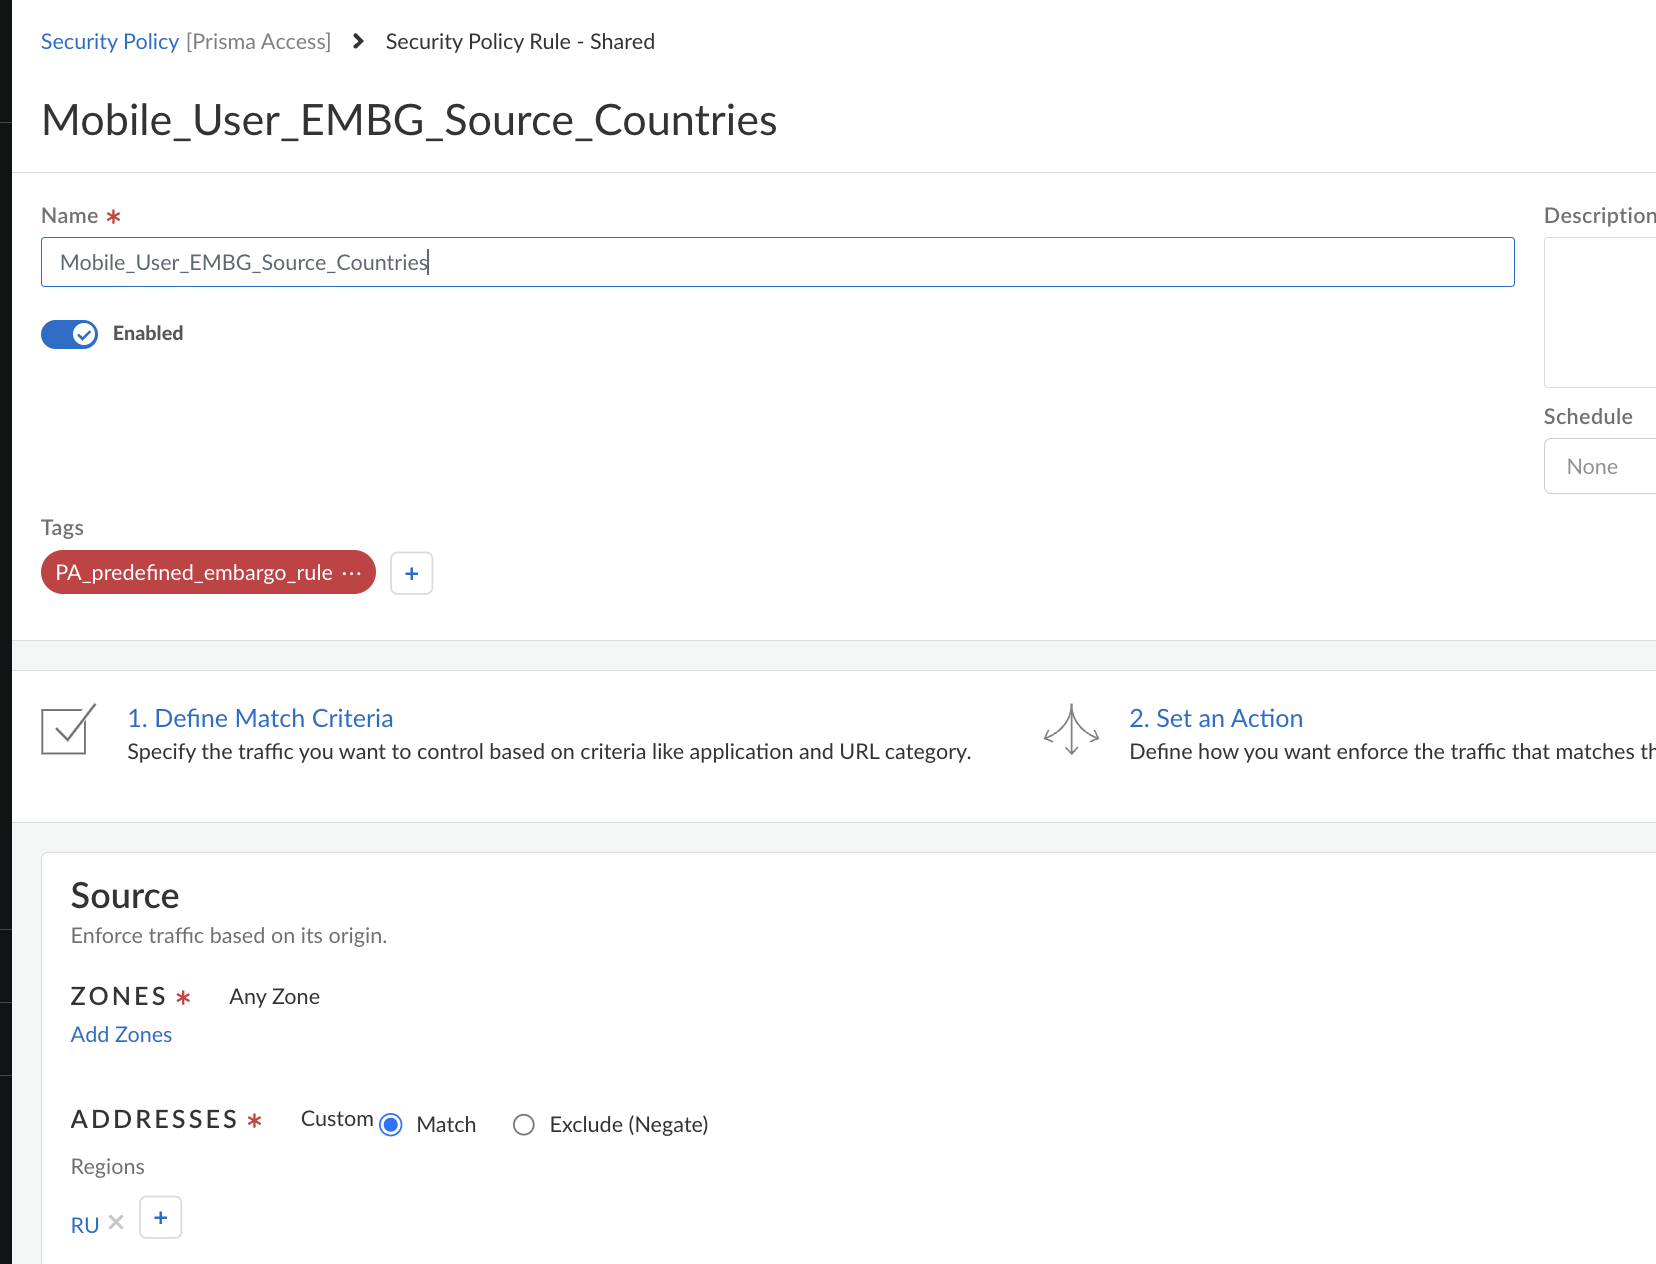
Task: Remove the RU region tag
Action: tap(115, 1222)
